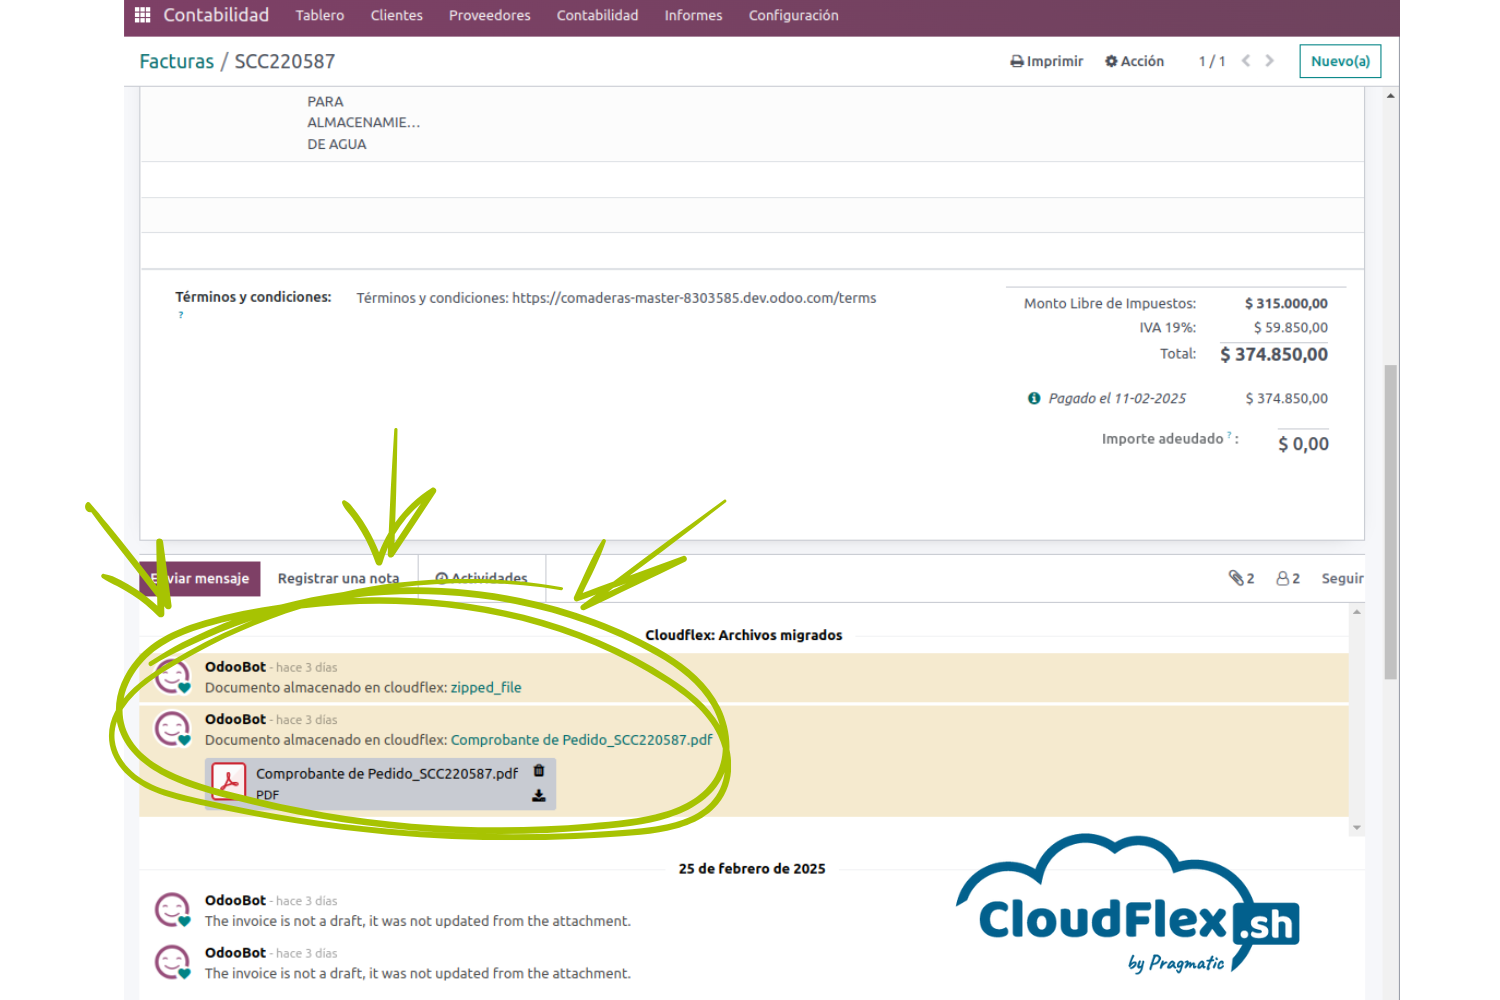Open the Informes menu
The width and height of the screenshot is (1500, 1000).
click(x=693, y=15)
